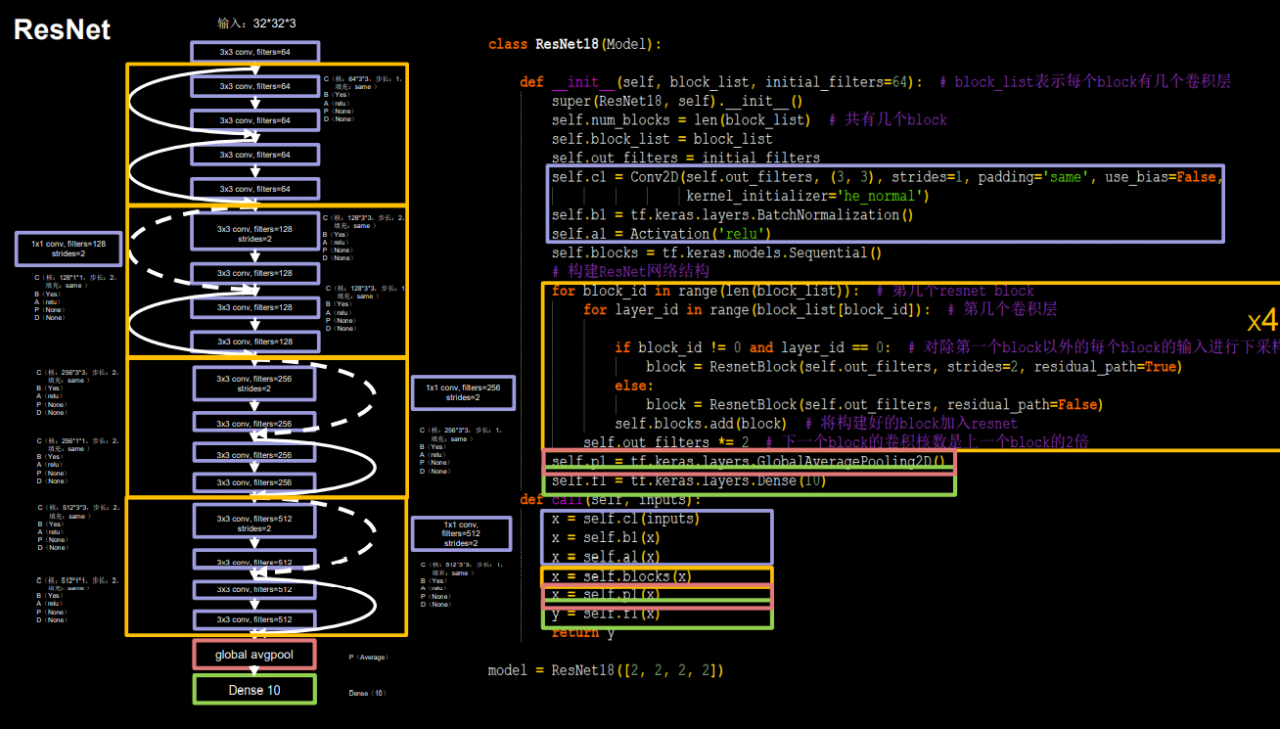Select "self.out_filters = initial_filters" line
This screenshot has width=1280, height=729.
click(x=685, y=158)
